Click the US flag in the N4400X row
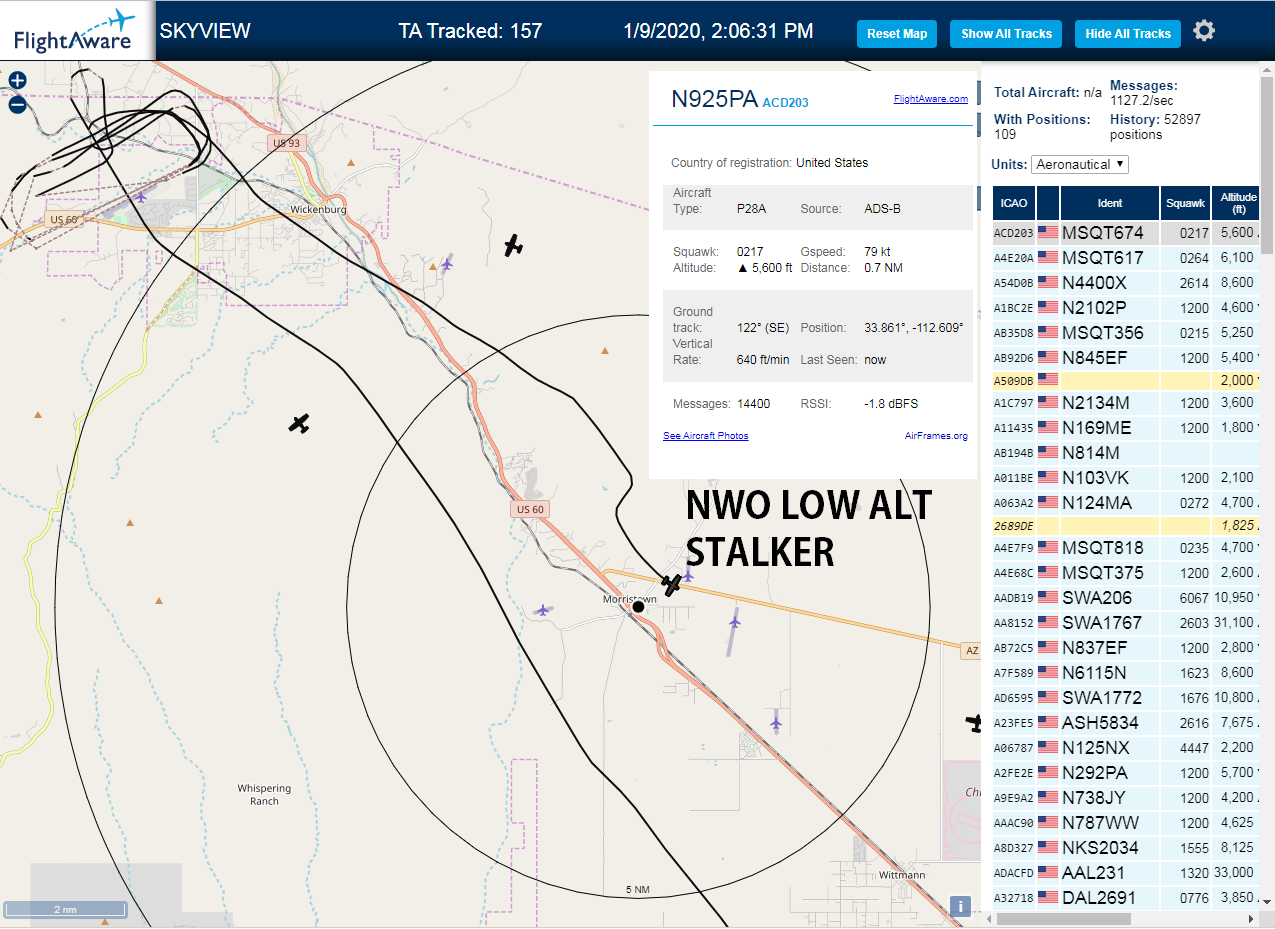The height and width of the screenshot is (929, 1275). (1048, 283)
